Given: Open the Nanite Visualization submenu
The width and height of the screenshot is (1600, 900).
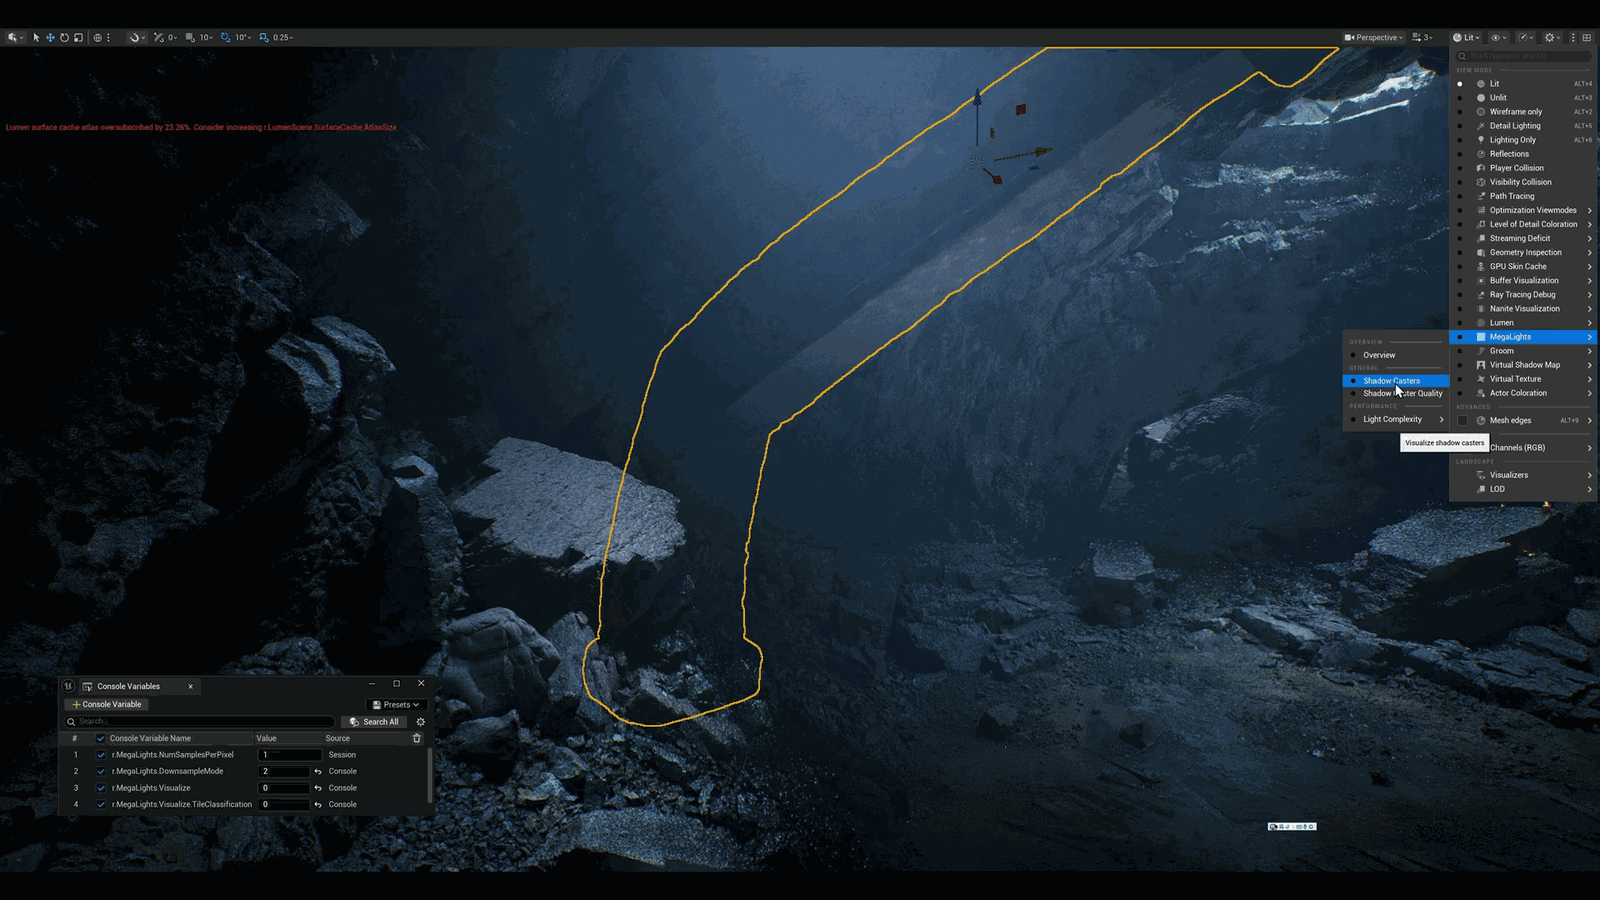Looking at the screenshot, I should 1523,309.
